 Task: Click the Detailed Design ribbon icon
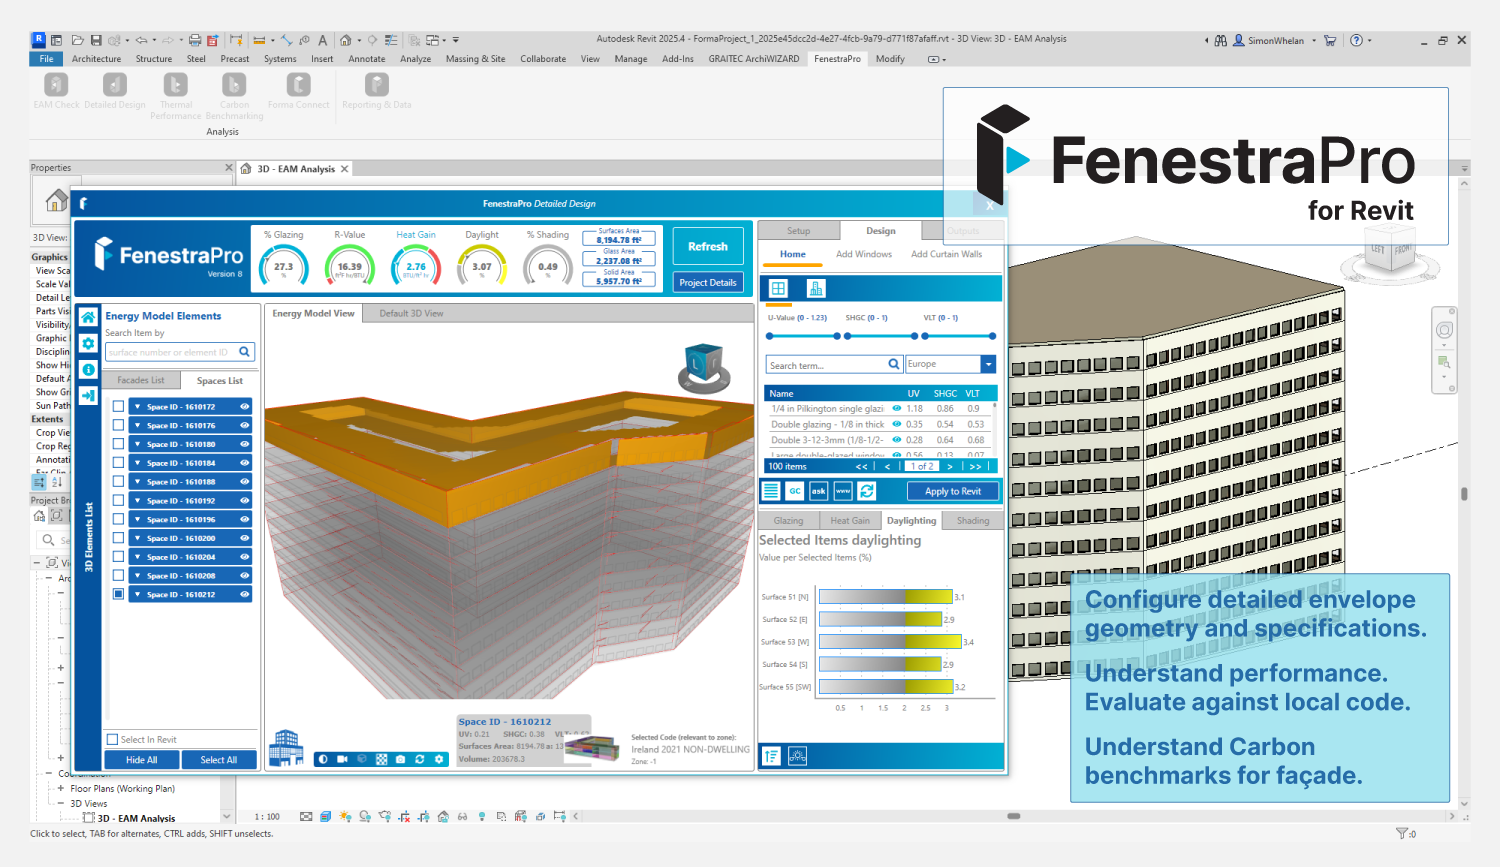(115, 85)
